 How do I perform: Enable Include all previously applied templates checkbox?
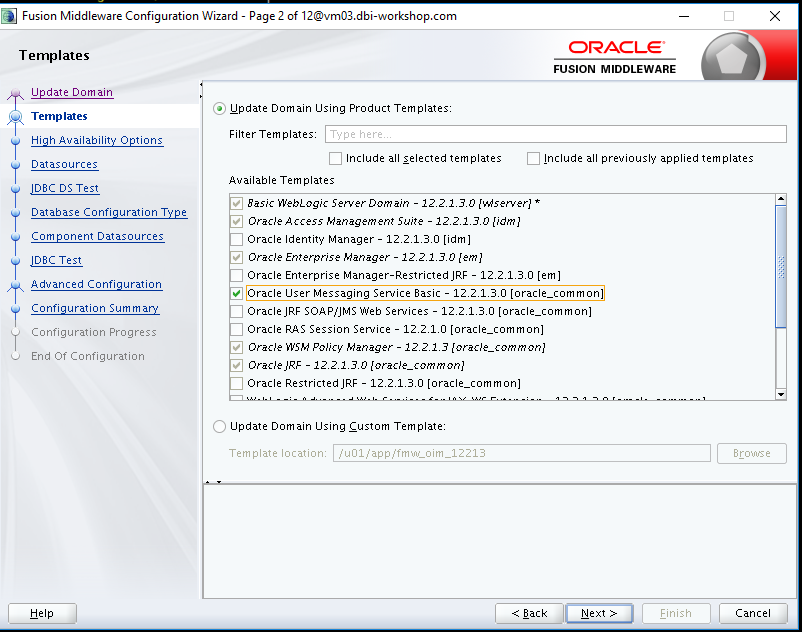click(x=533, y=159)
